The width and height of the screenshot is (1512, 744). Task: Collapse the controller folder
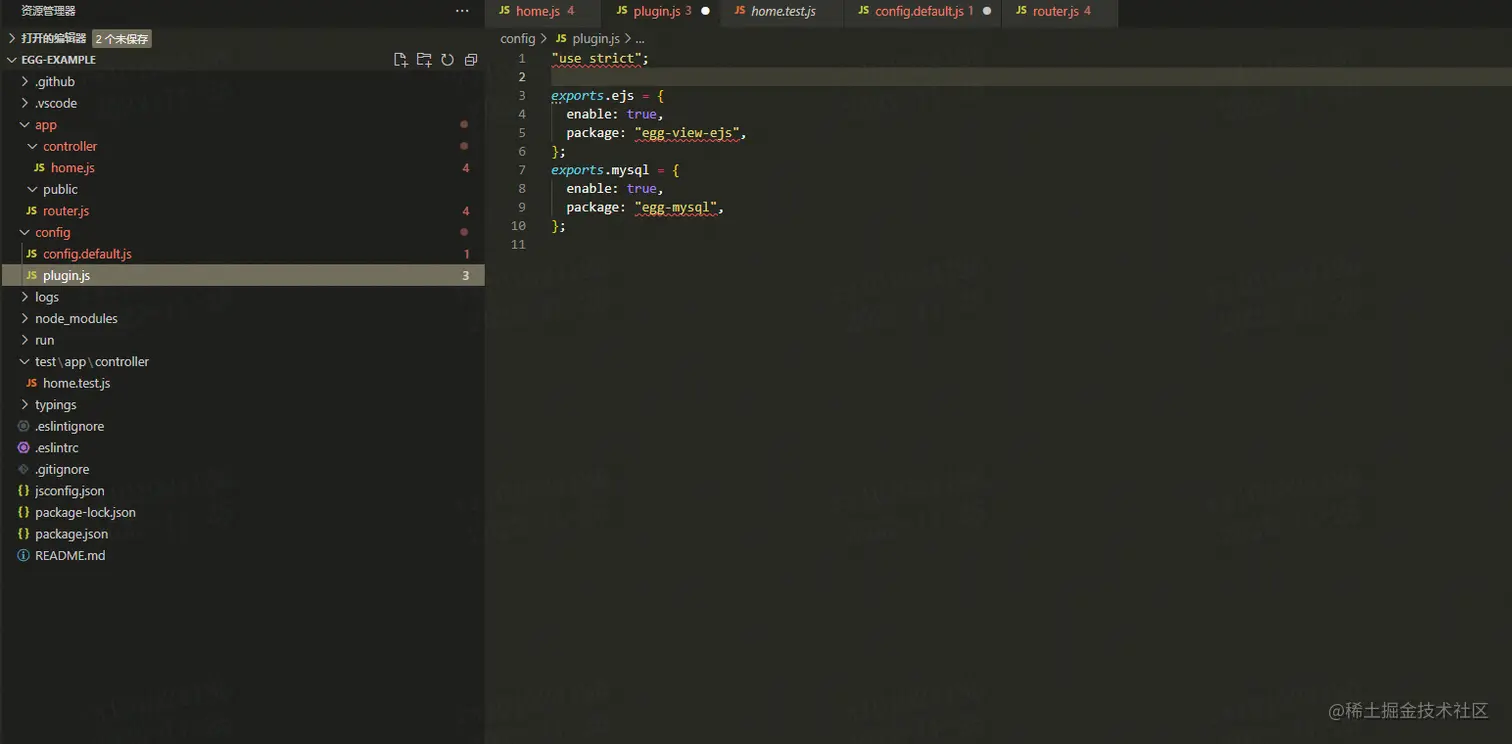tap(33, 146)
